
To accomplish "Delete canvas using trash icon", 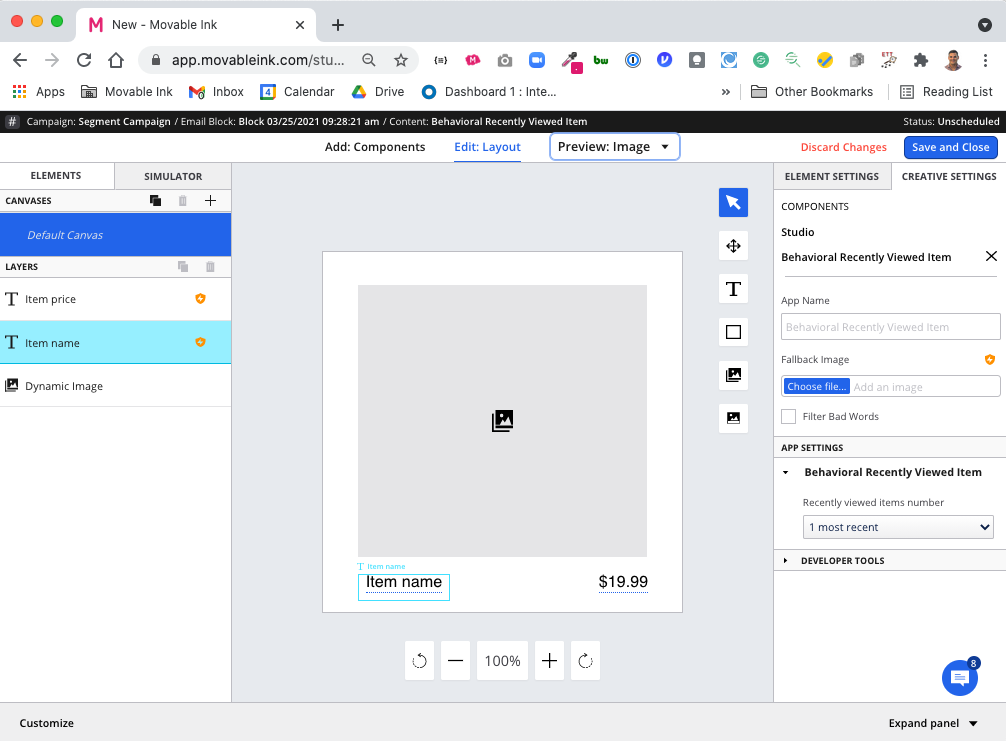I will click(x=183, y=201).
